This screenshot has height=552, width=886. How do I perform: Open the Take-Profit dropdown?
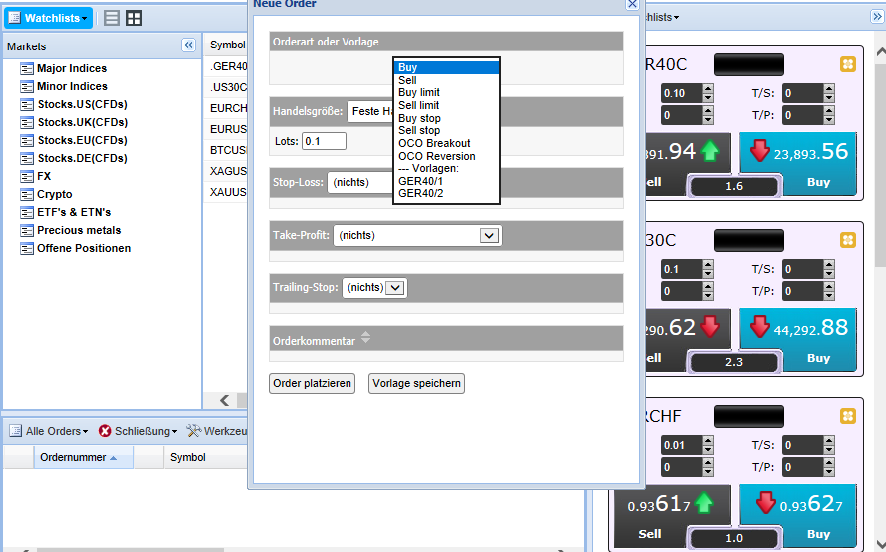pyautogui.click(x=489, y=236)
